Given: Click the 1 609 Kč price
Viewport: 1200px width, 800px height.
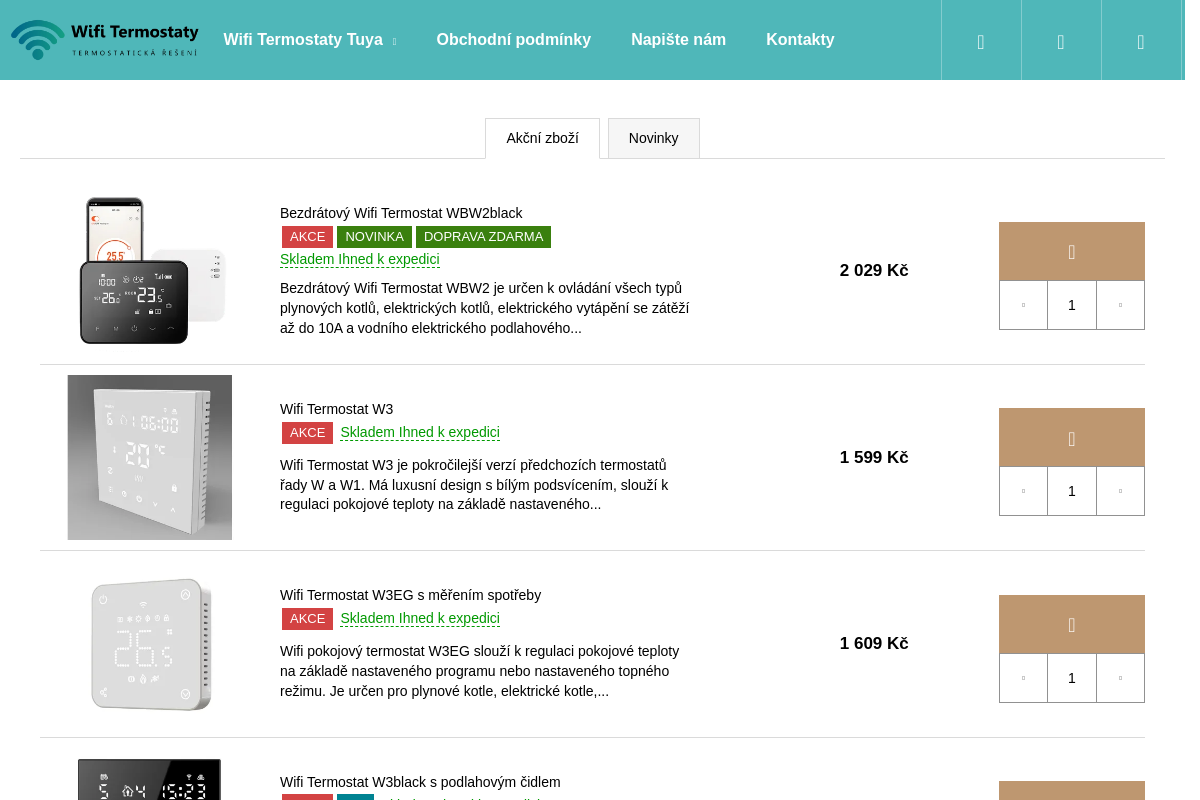Looking at the screenshot, I should tap(874, 644).
